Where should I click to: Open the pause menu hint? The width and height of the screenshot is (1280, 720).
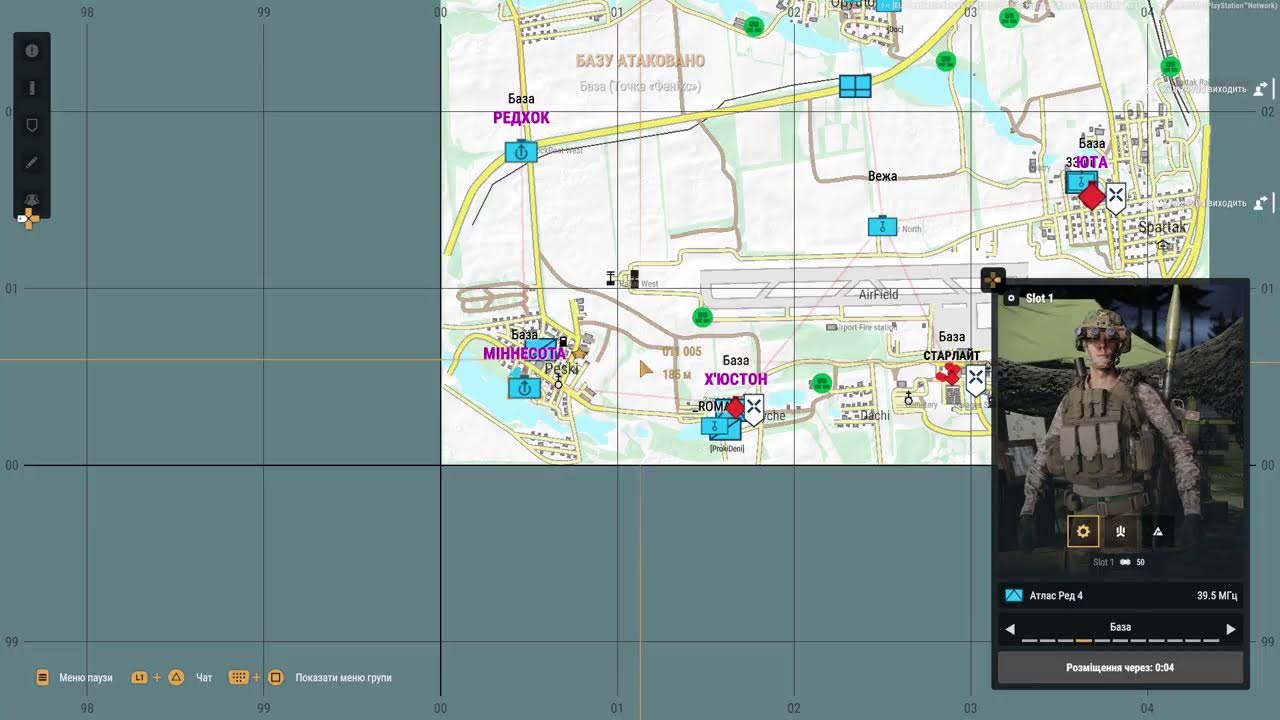click(x=74, y=678)
